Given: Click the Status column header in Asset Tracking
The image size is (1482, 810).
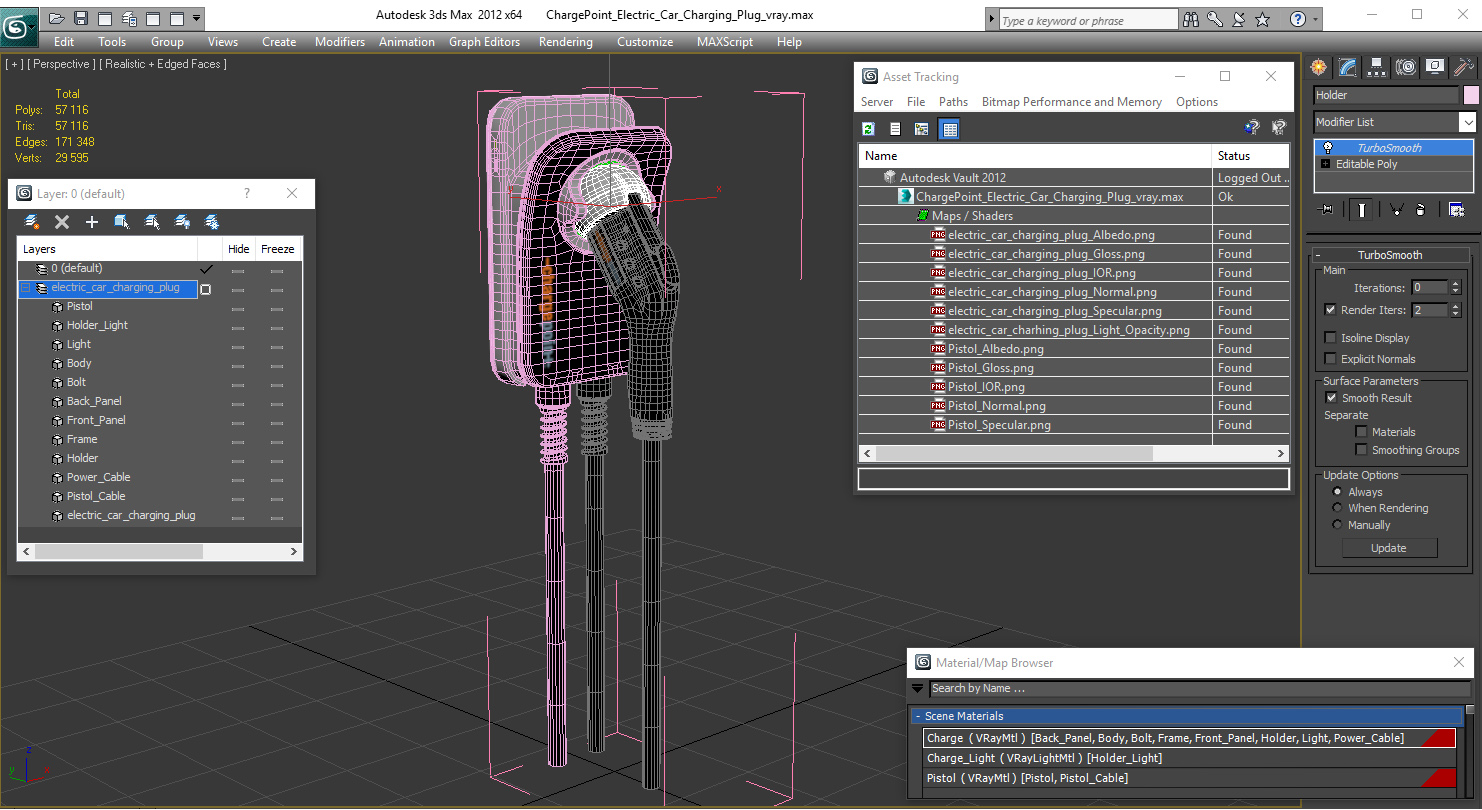Looking at the screenshot, I should click(x=1250, y=156).
